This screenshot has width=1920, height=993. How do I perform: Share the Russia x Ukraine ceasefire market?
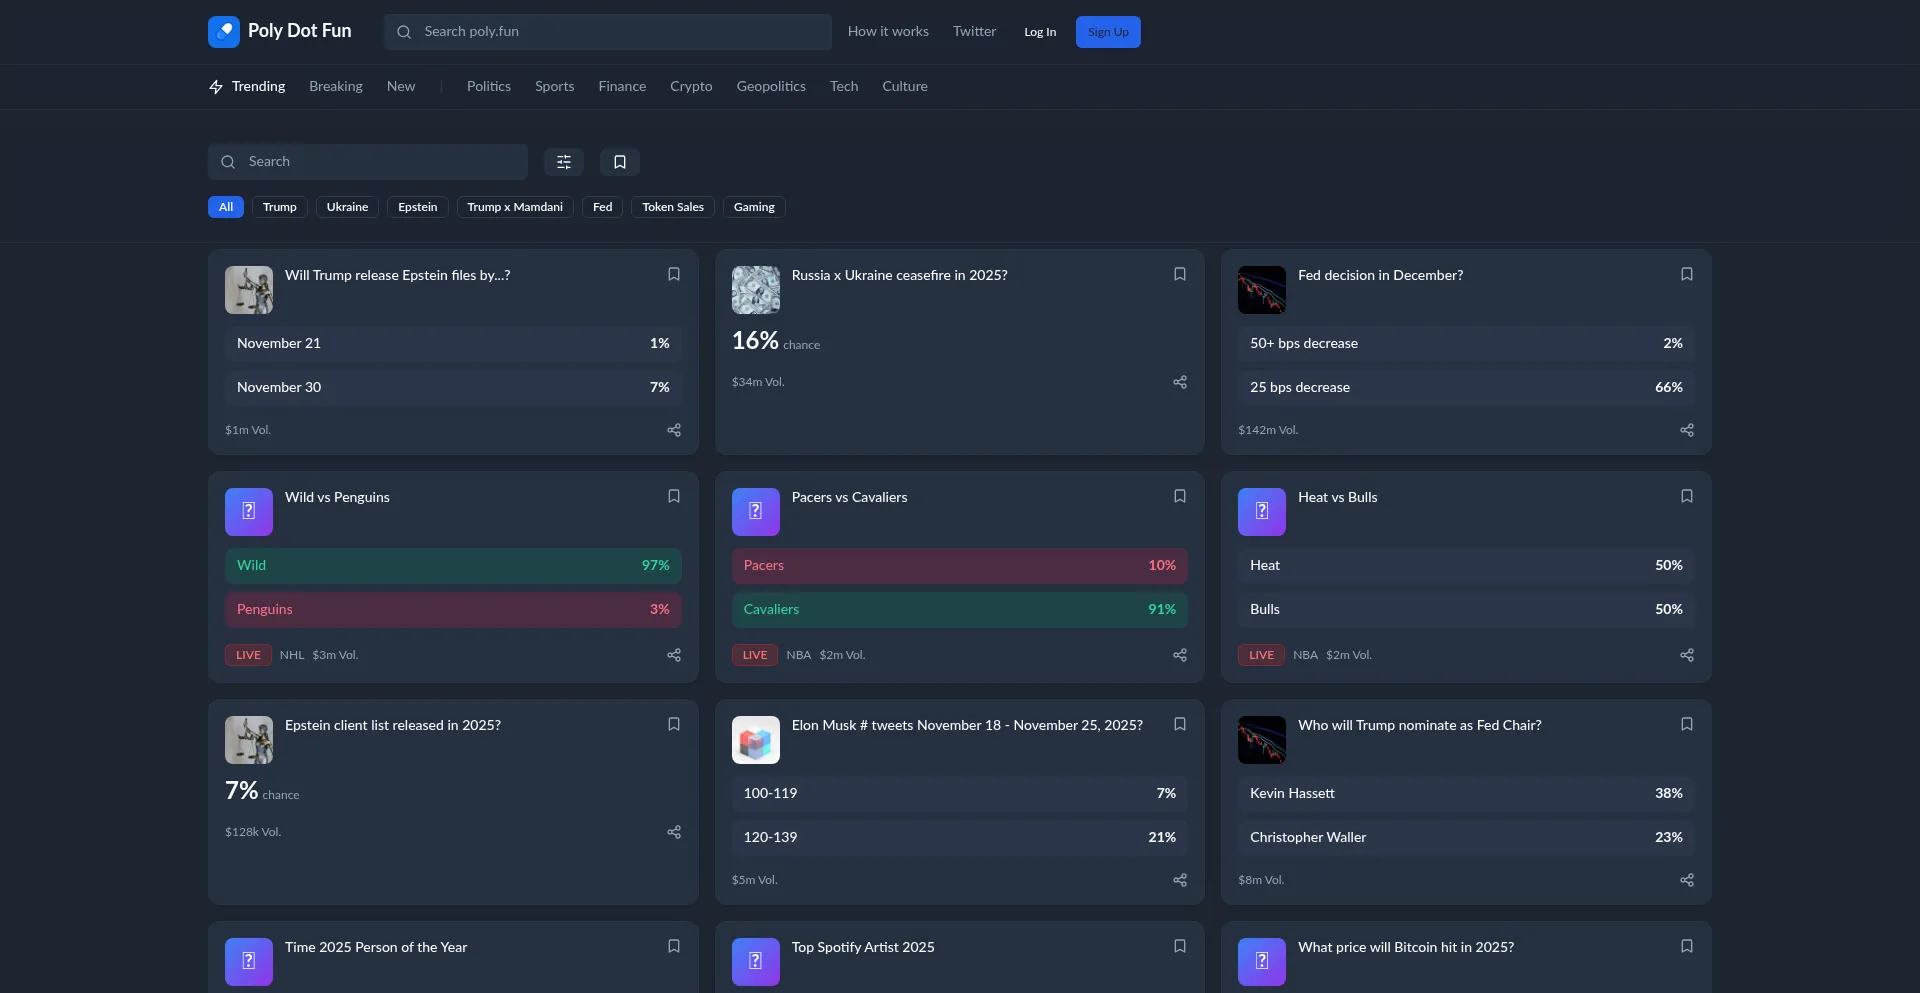click(1180, 382)
